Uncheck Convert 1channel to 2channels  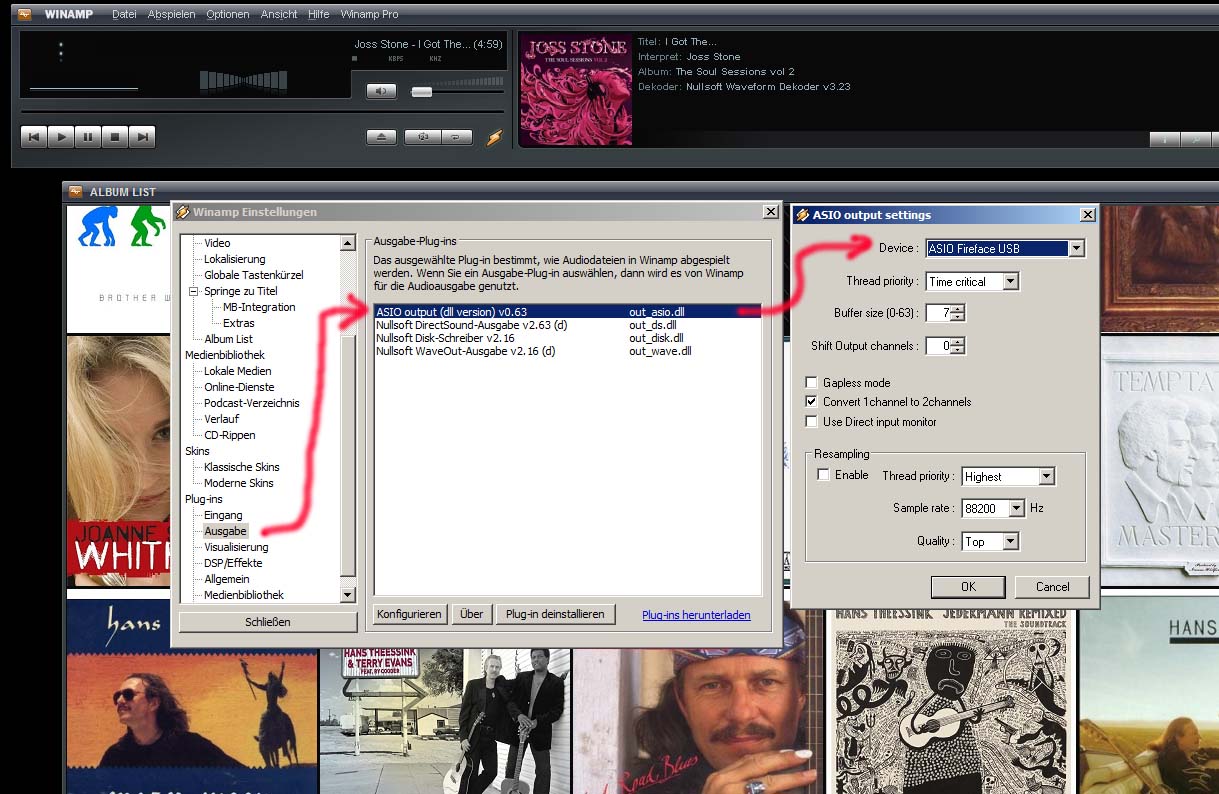(x=812, y=402)
